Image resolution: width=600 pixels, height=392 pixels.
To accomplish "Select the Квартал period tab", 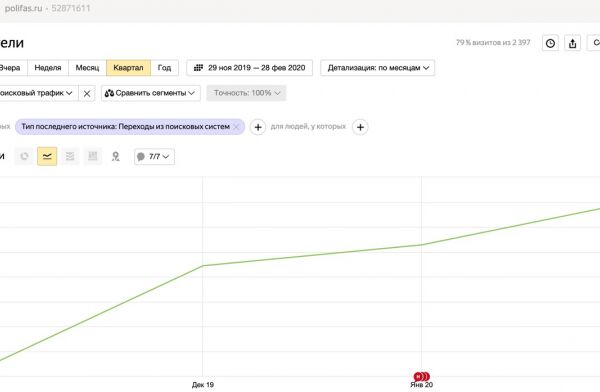I will 128,68.
